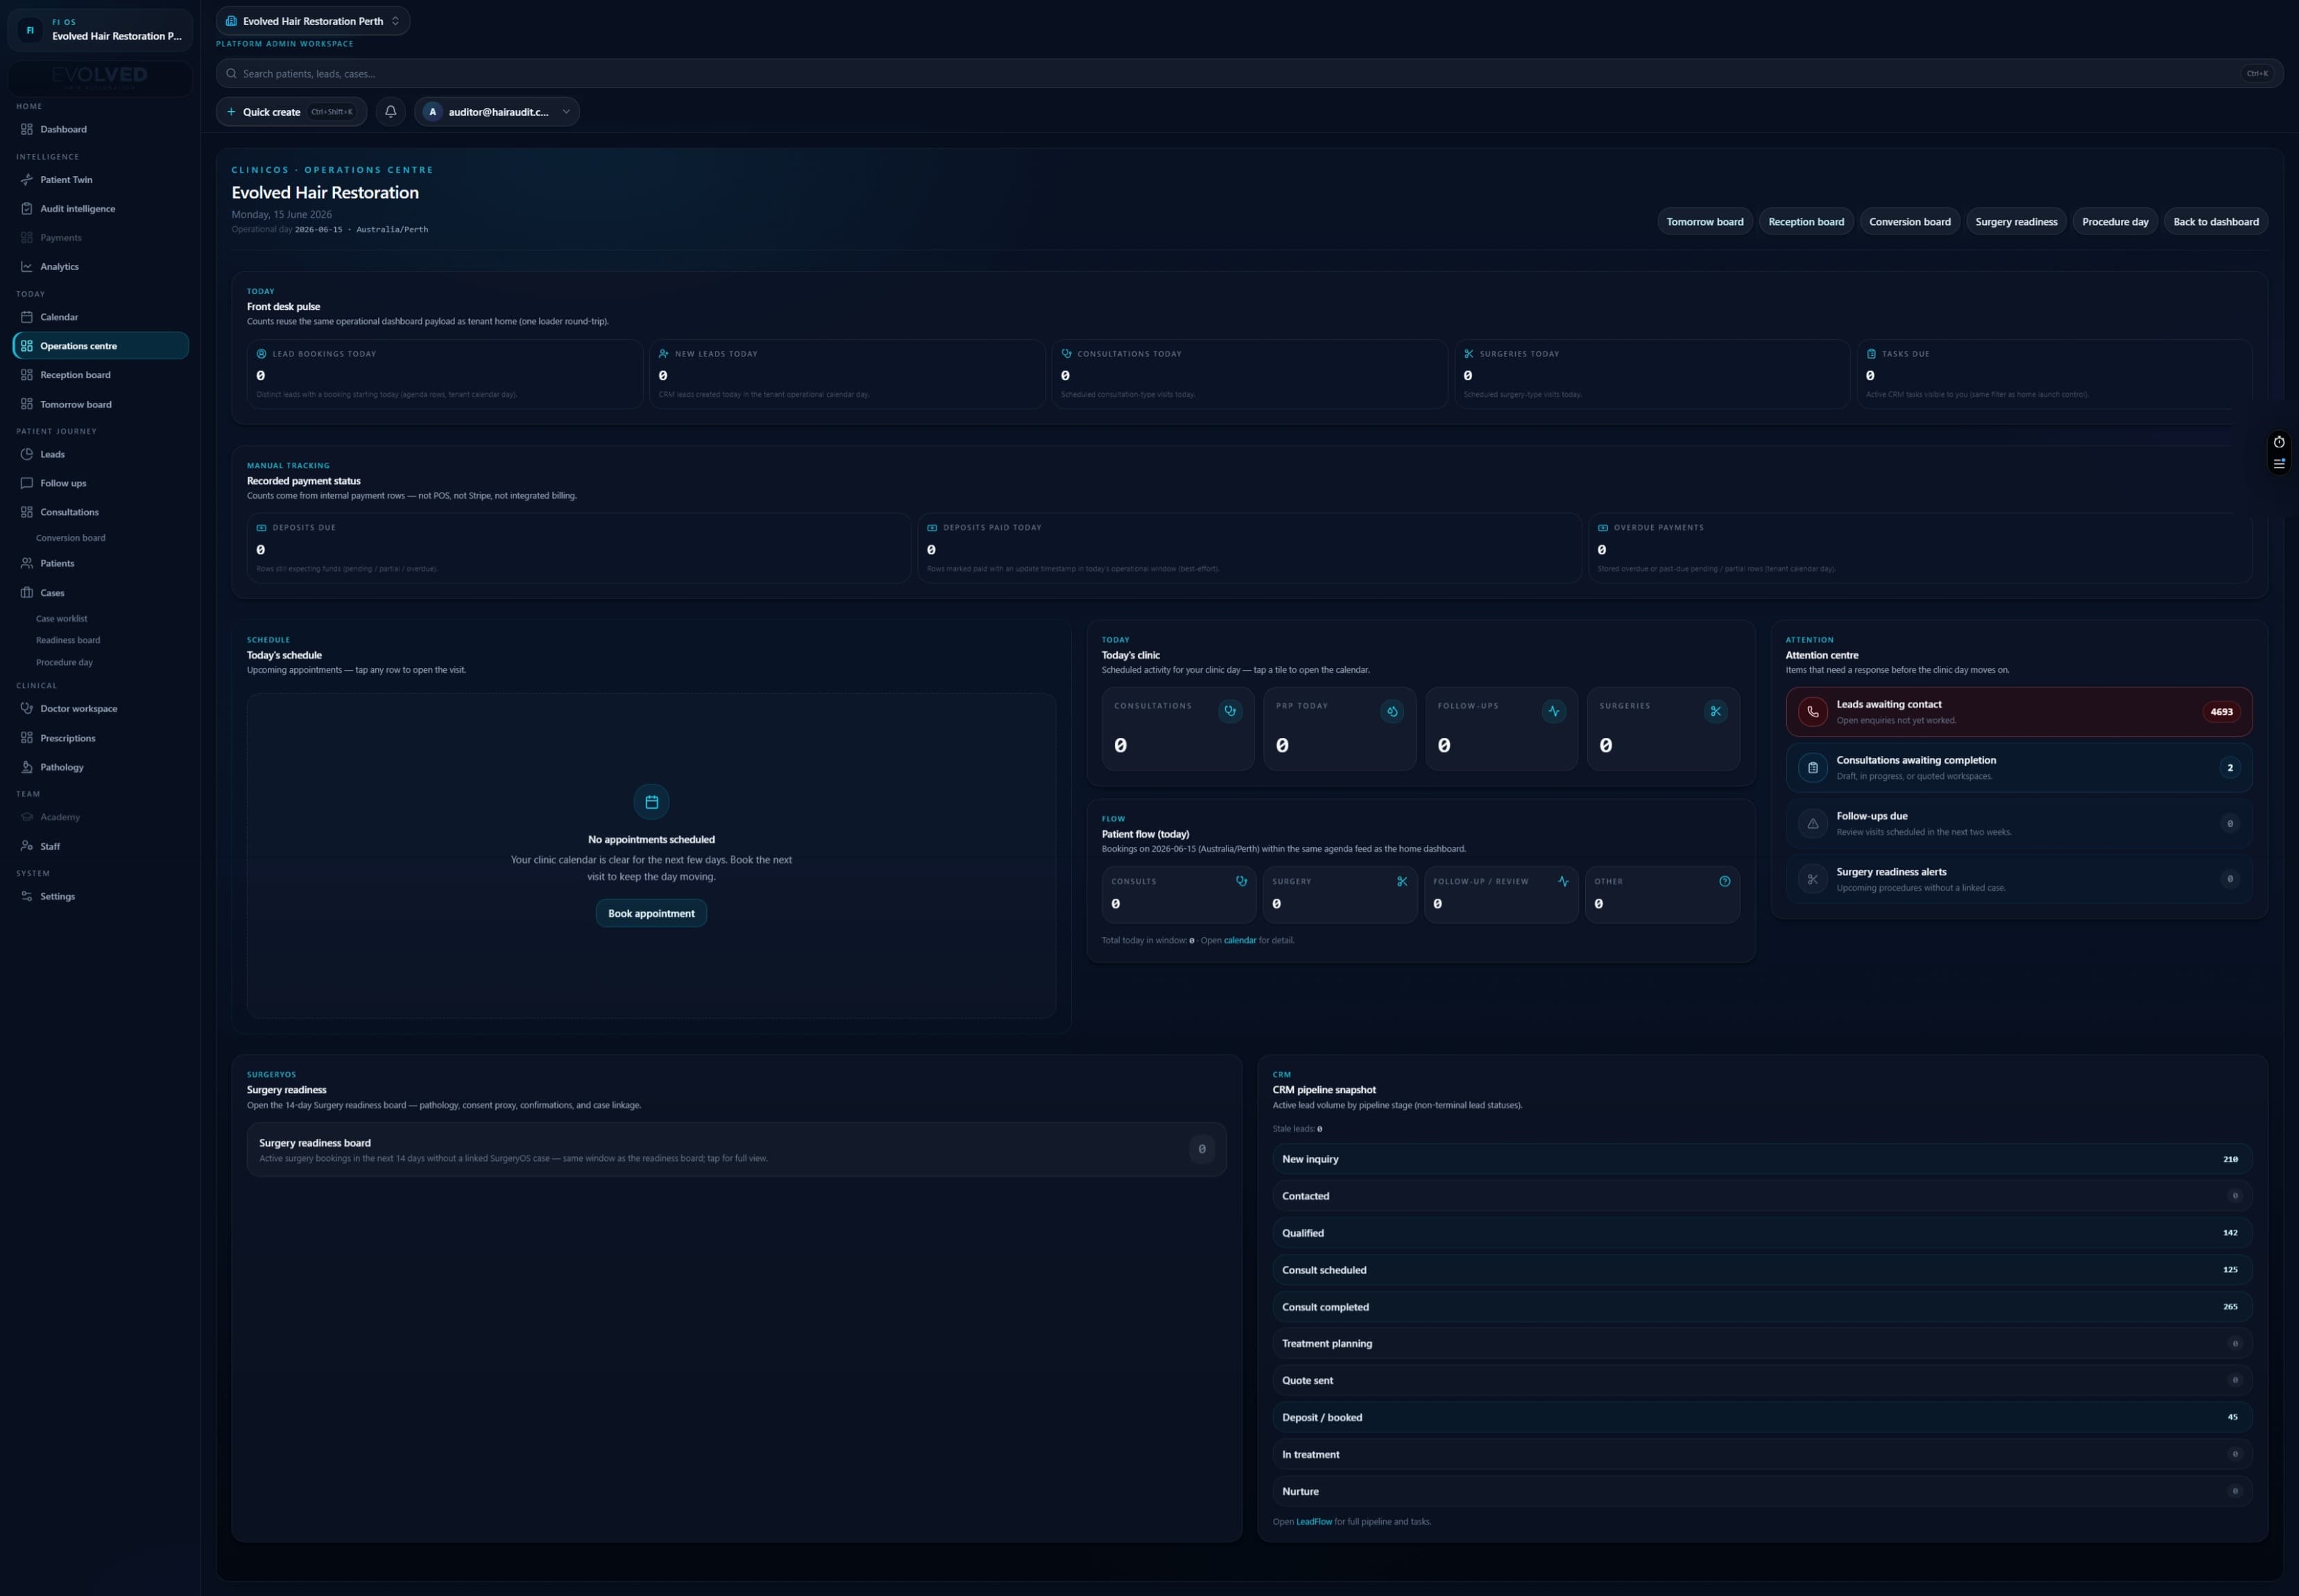Click the FI OS logo badge
The width and height of the screenshot is (2299, 1596).
[30, 30]
